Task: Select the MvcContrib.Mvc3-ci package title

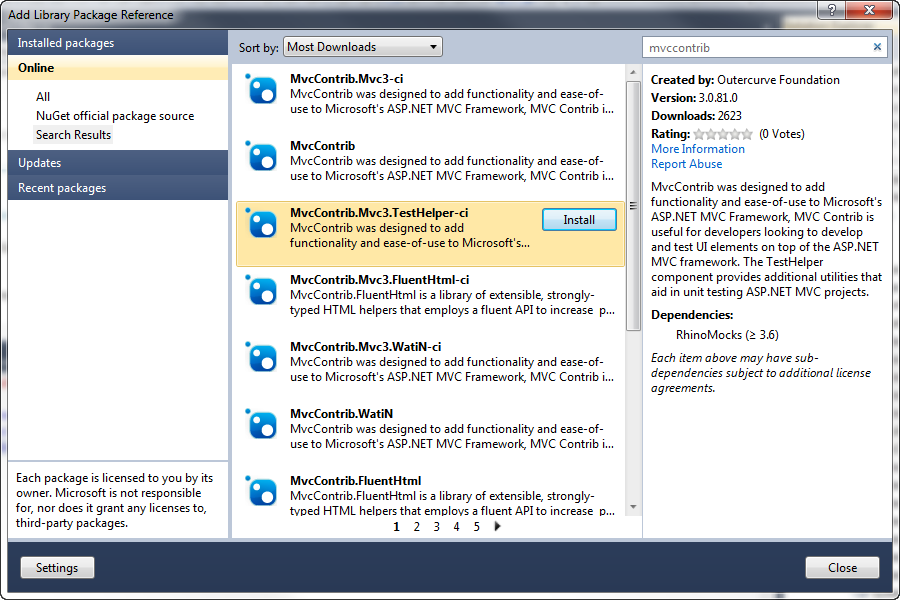Action: [x=346, y=79]
